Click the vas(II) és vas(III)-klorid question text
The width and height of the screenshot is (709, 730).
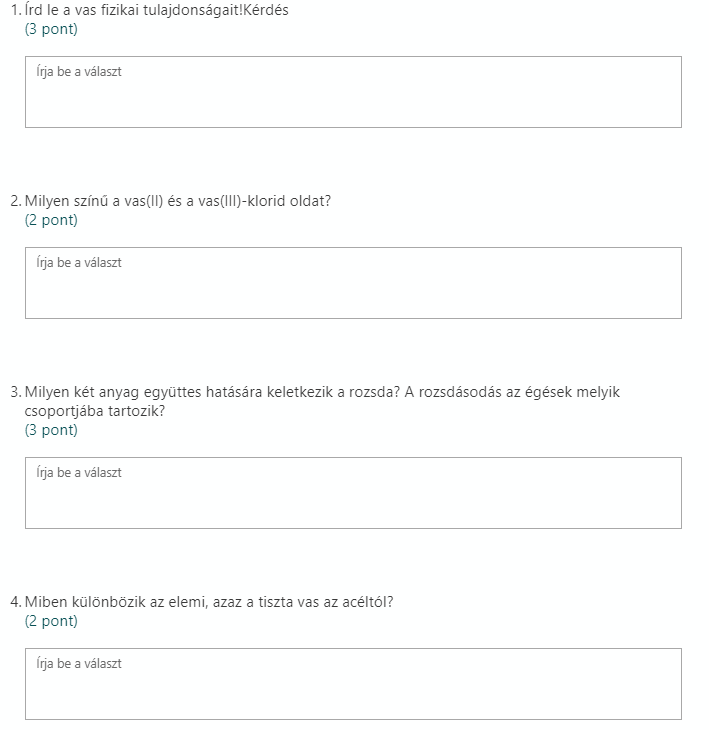[178, 201]
